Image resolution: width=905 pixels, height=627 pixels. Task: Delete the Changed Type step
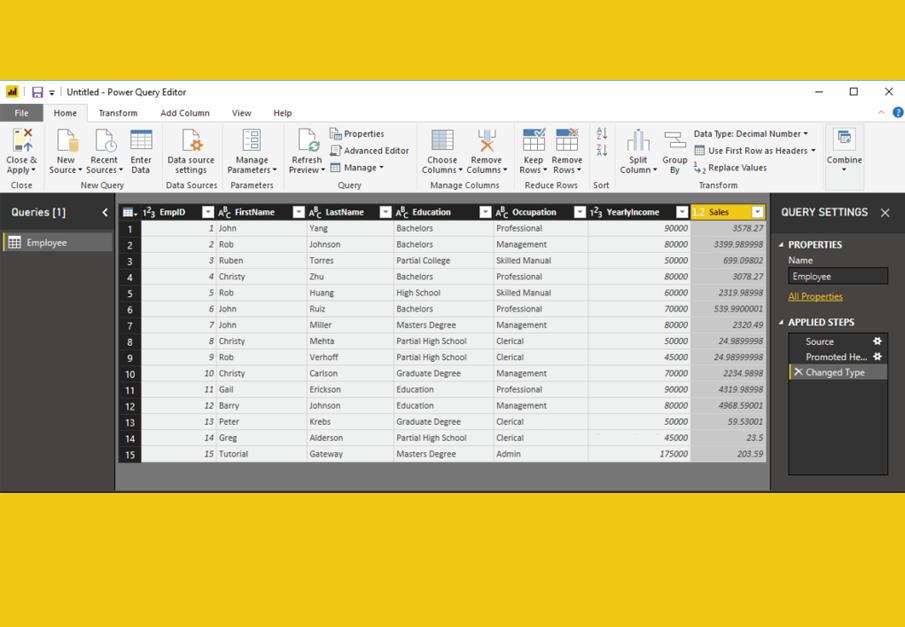[798, 372]
